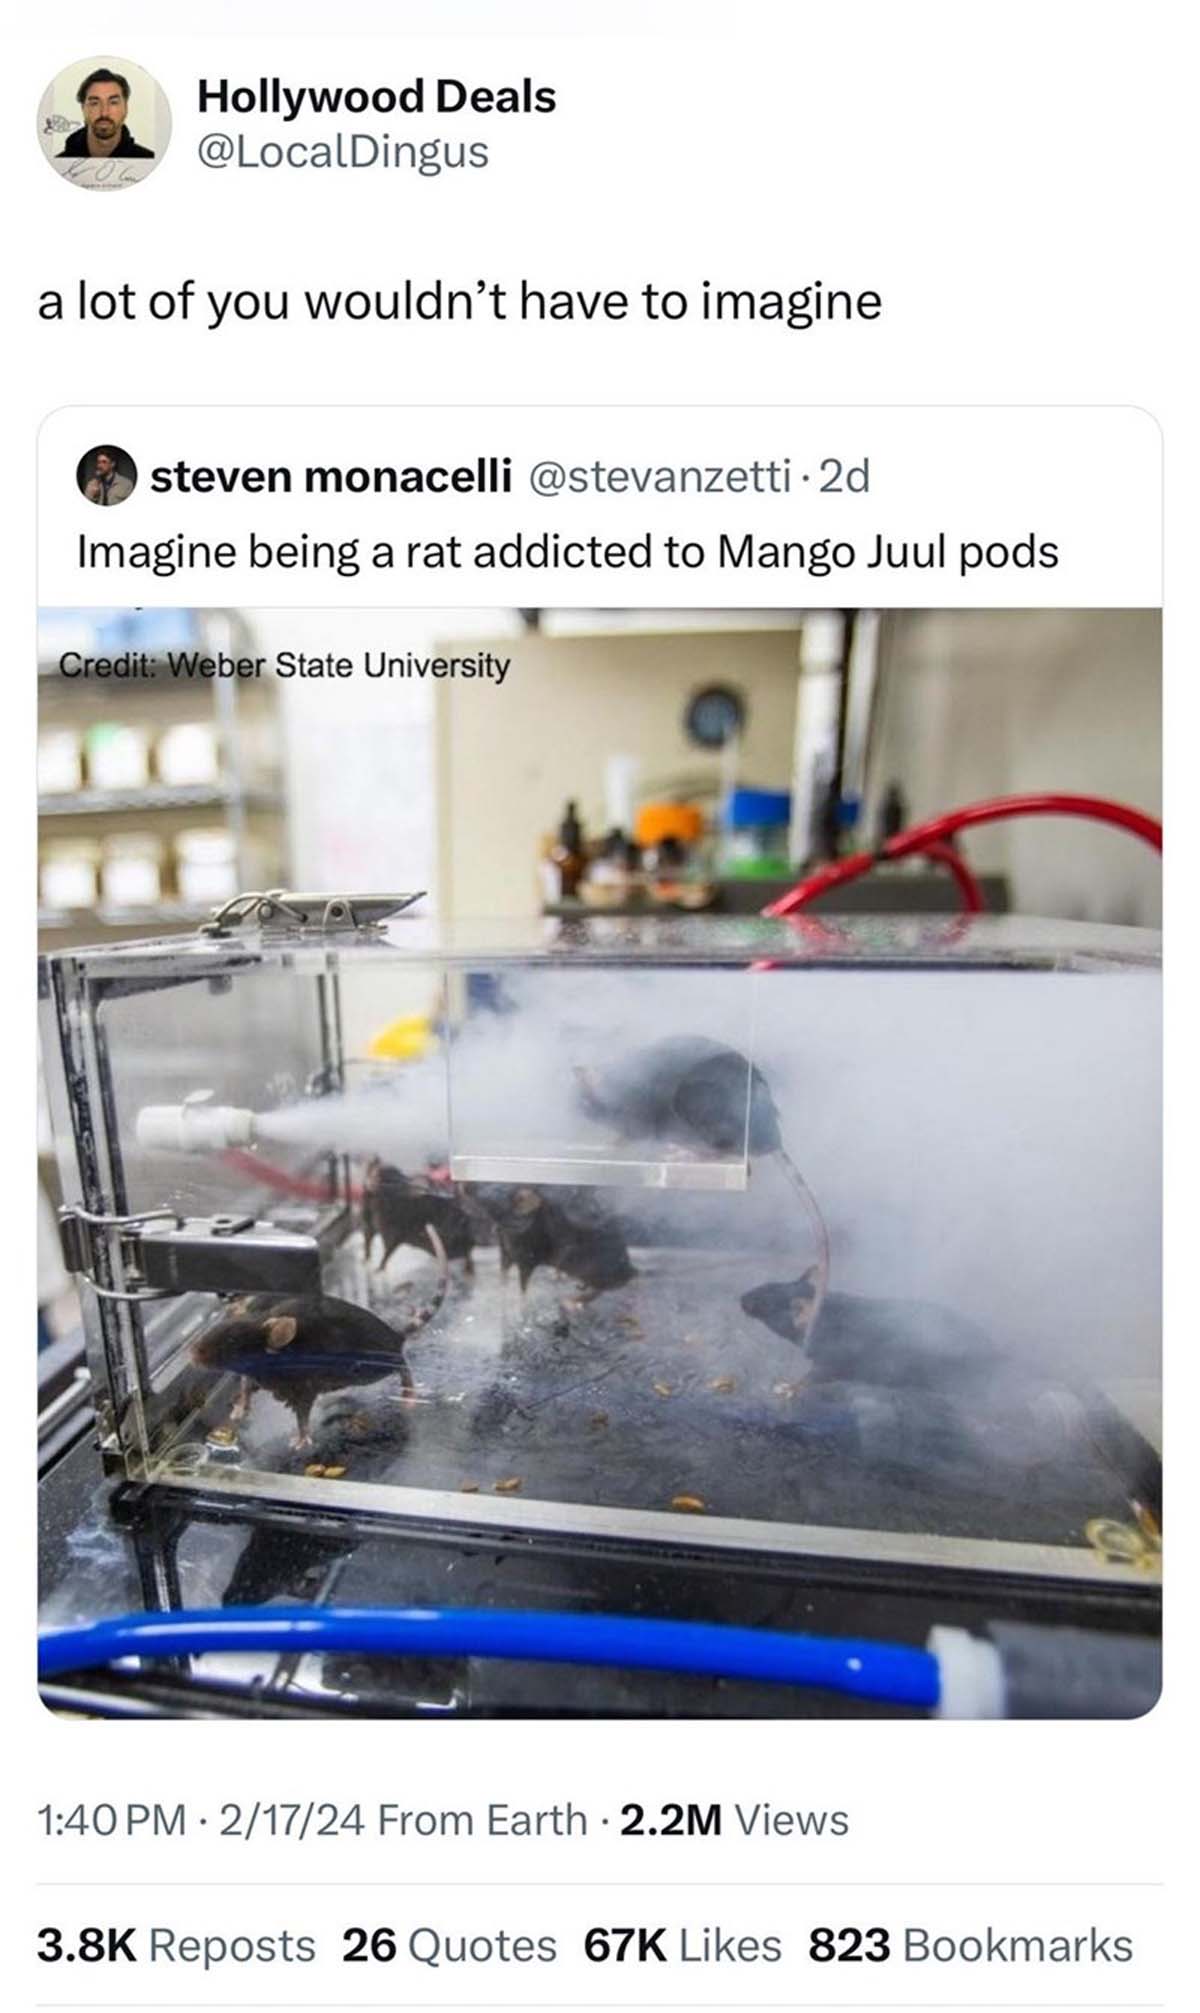Open the quoted tweet about Mango Juul pods
The width and height of the screenshot is (1200, 2013).
(x=567, y=552)
